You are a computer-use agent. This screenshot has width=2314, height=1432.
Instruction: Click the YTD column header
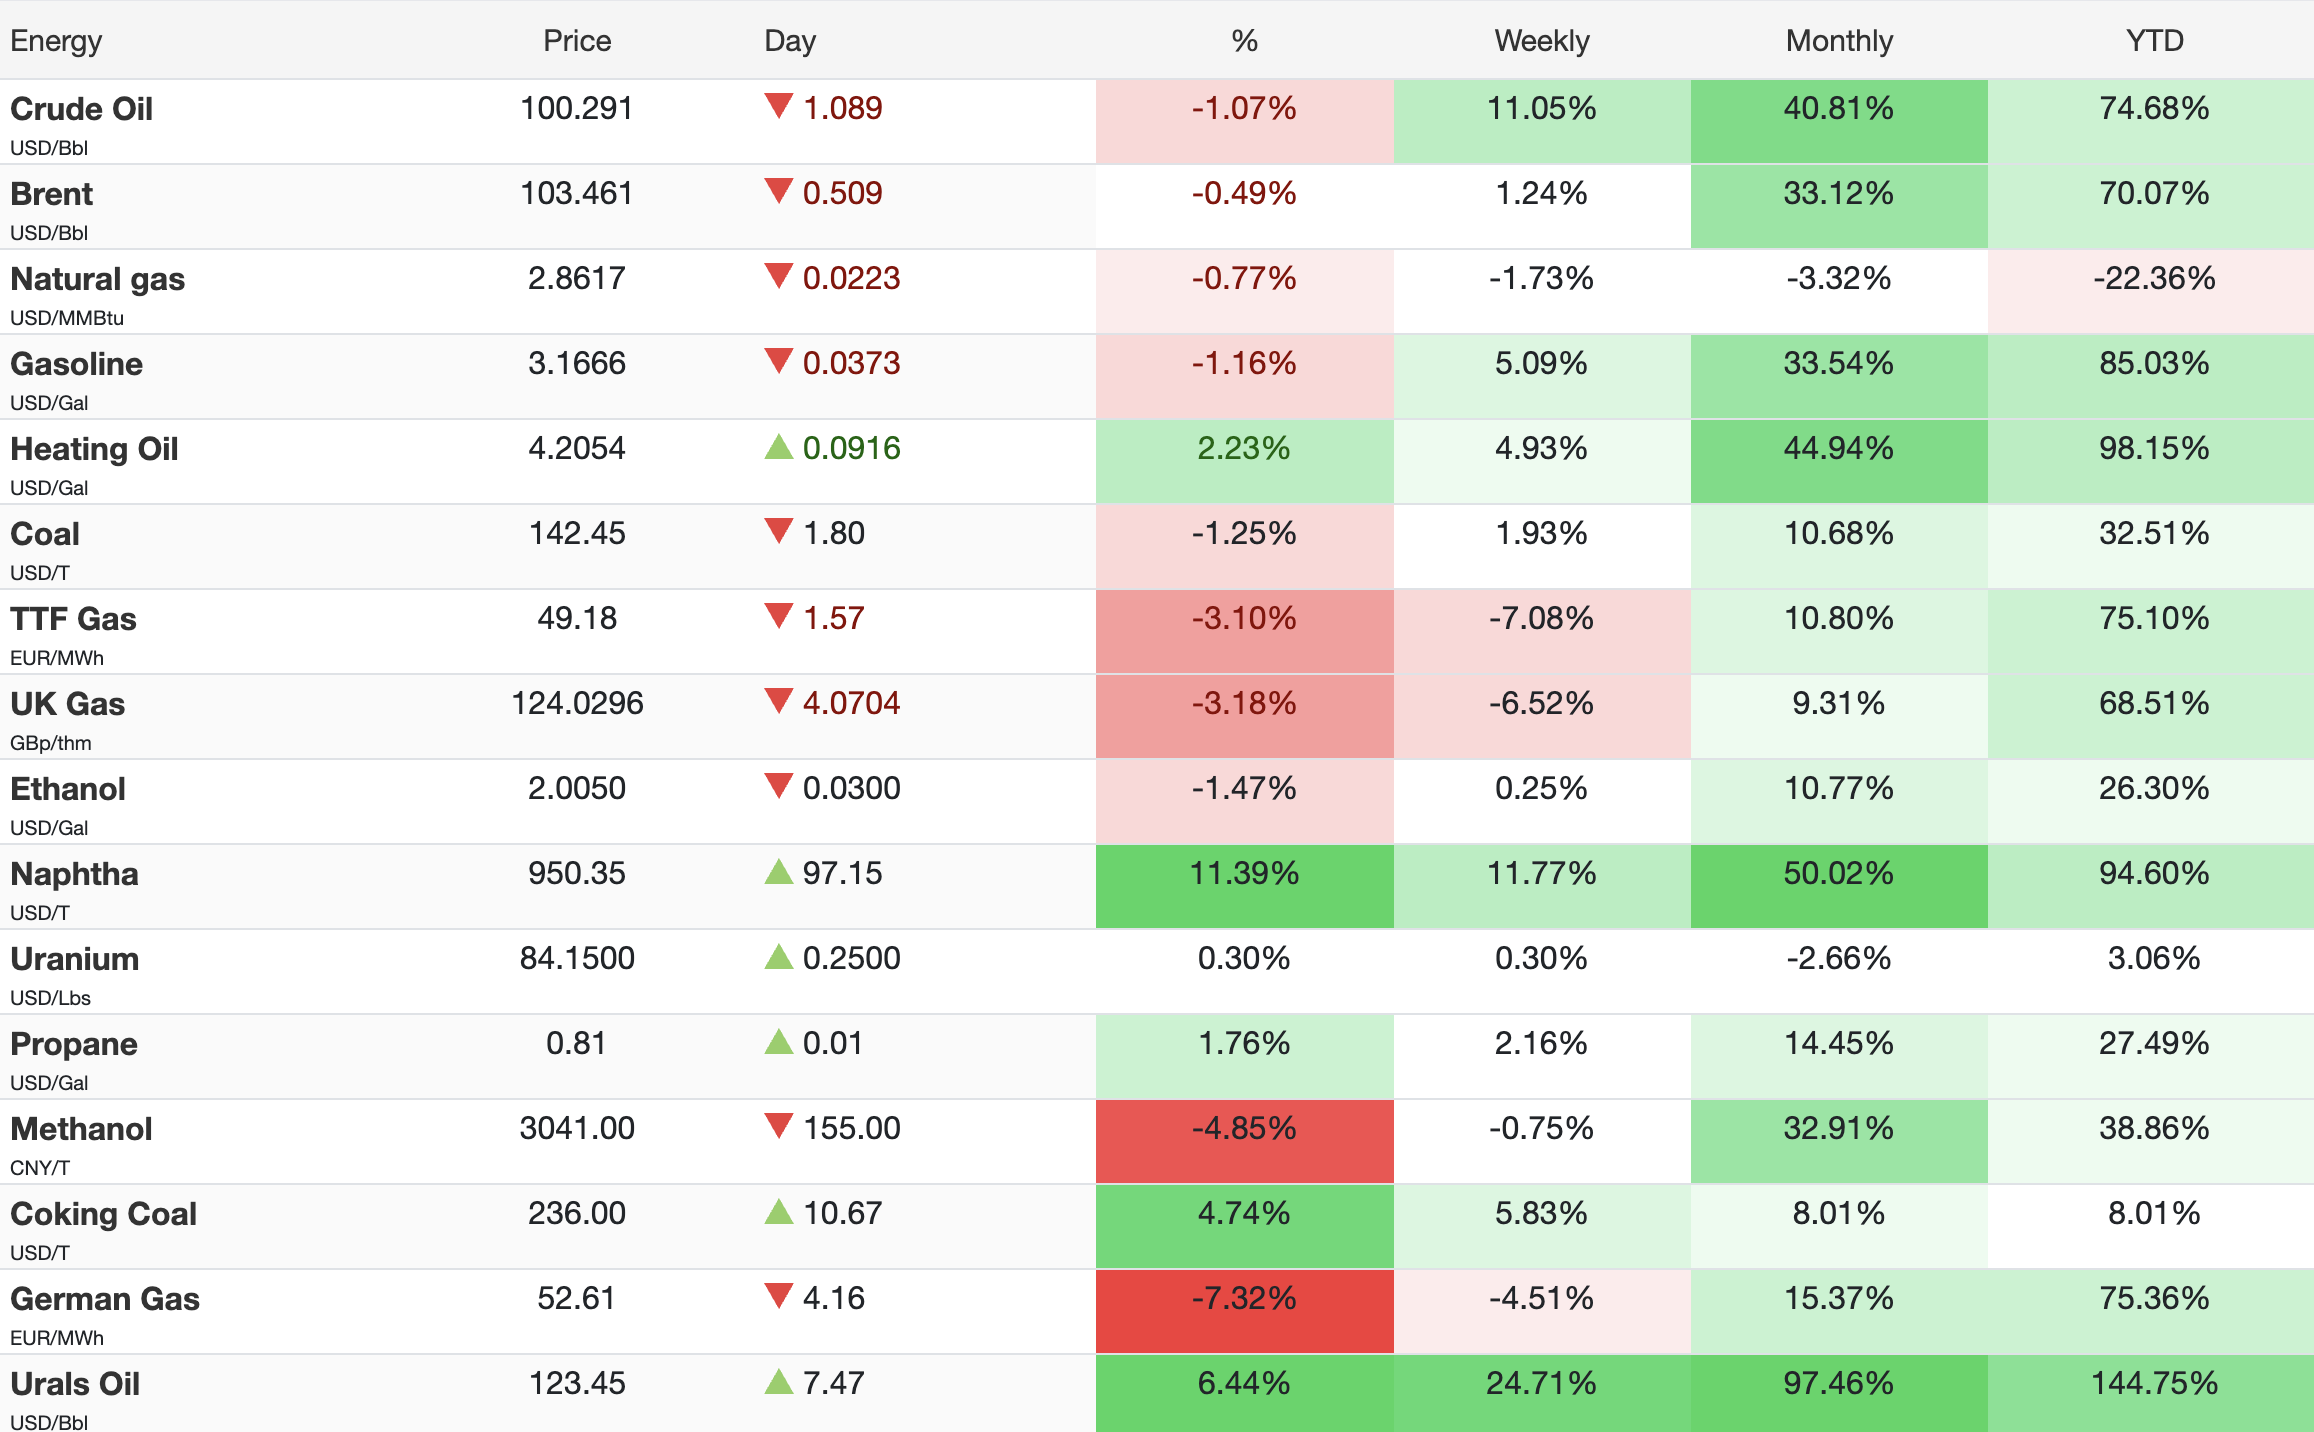click(2154, 41)
